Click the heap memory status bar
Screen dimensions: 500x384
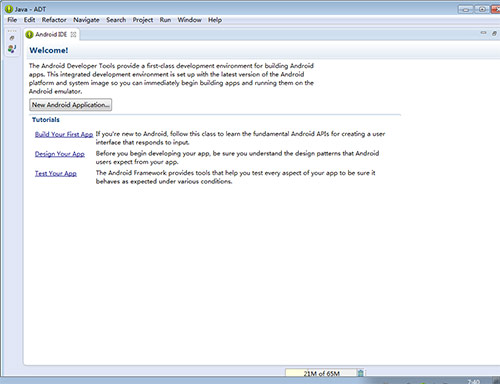(321, 373)
